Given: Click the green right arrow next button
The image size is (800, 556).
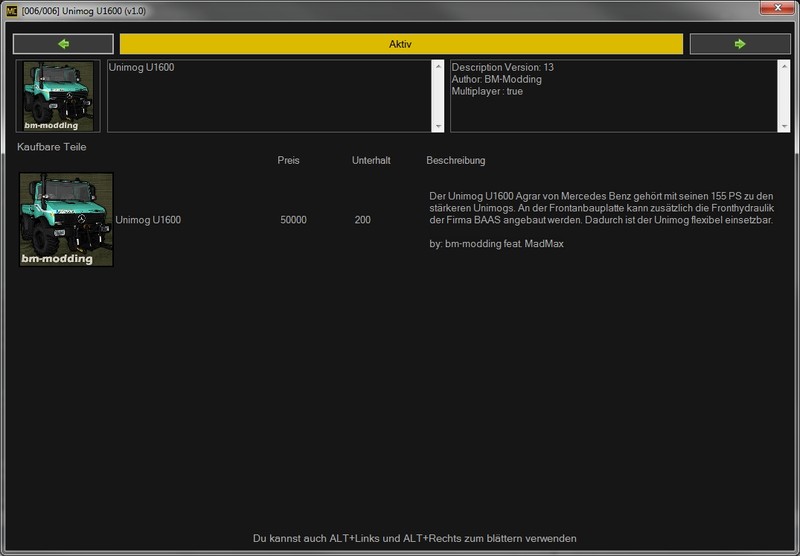Looking at the screenshot, I should (739, 44).
